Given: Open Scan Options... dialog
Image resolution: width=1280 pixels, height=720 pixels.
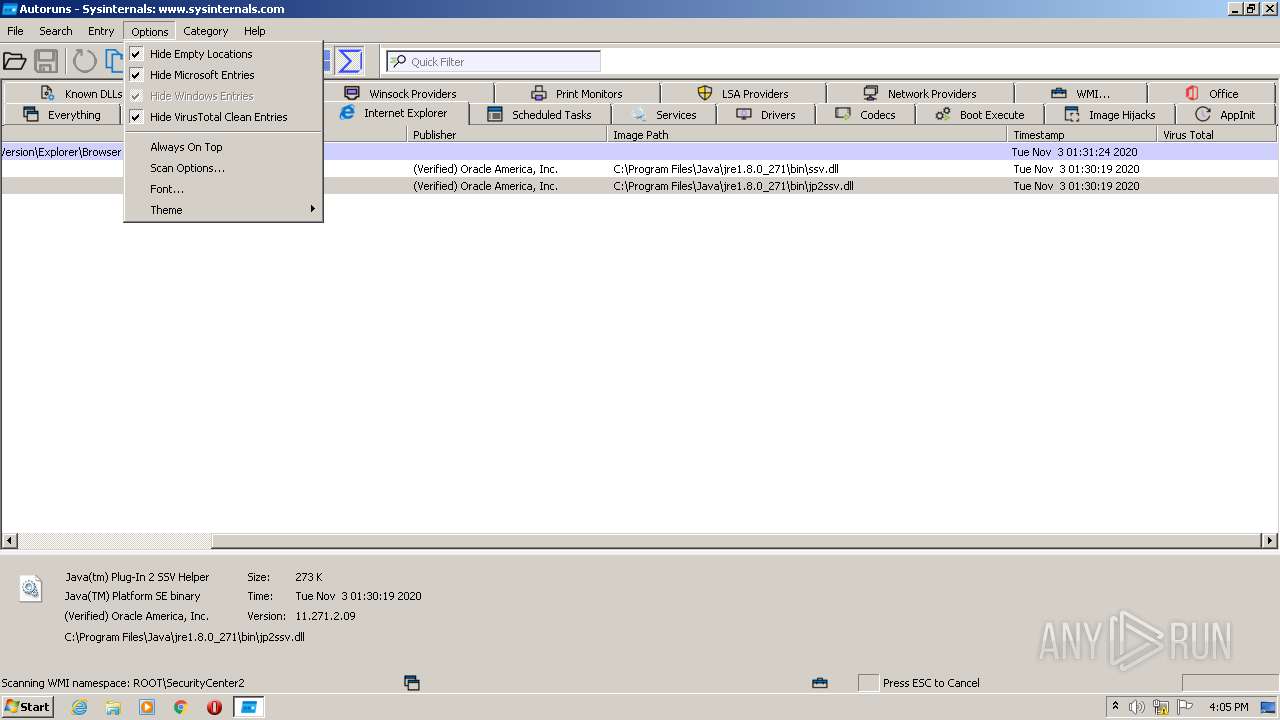Looking at the screenshot, I should tap(223, 168).
